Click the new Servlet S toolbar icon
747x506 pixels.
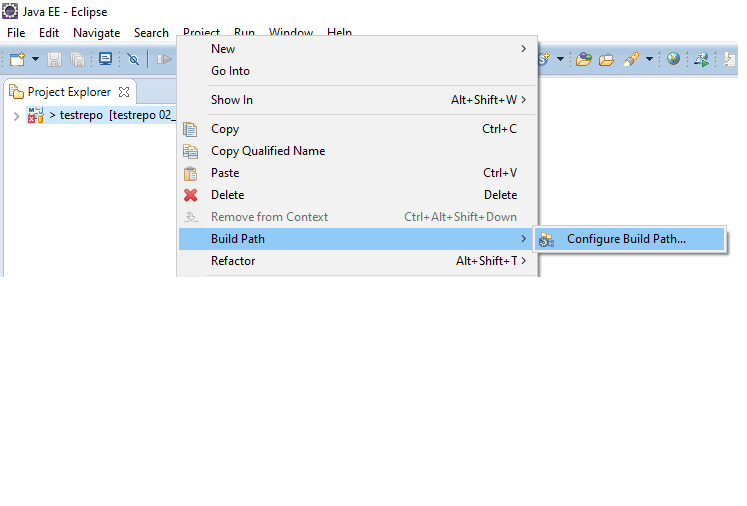[x=544, y=59]
